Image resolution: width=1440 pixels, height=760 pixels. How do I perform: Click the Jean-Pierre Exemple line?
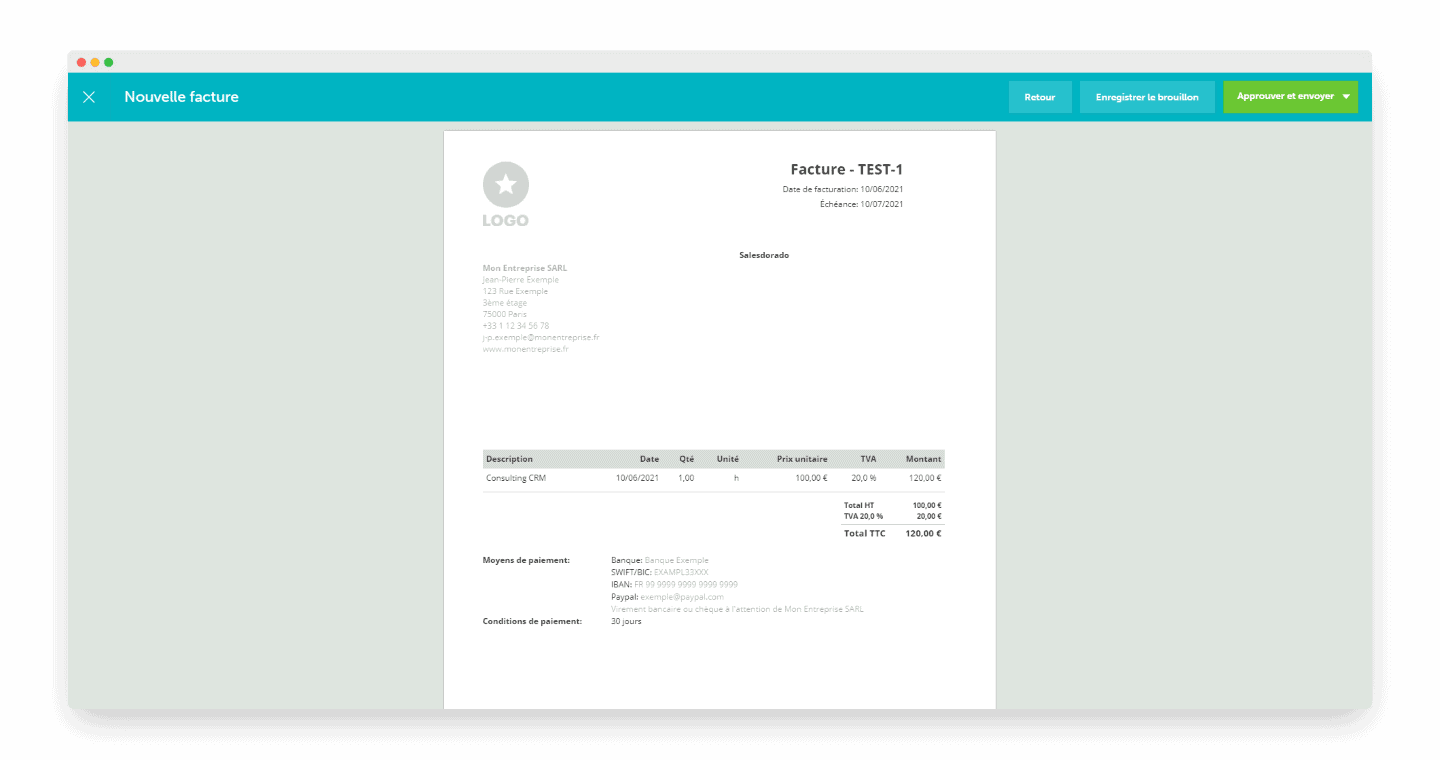pos(521,279)
